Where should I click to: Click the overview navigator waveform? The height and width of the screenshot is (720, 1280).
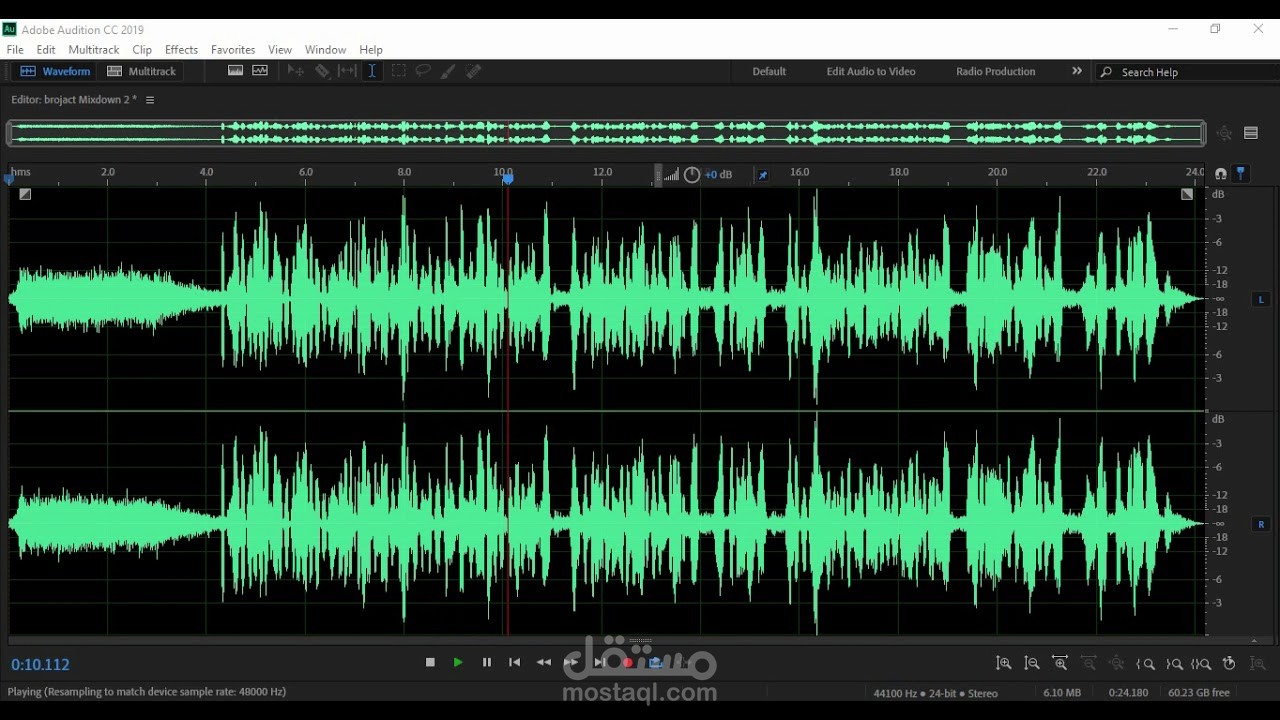pos(605,132)
